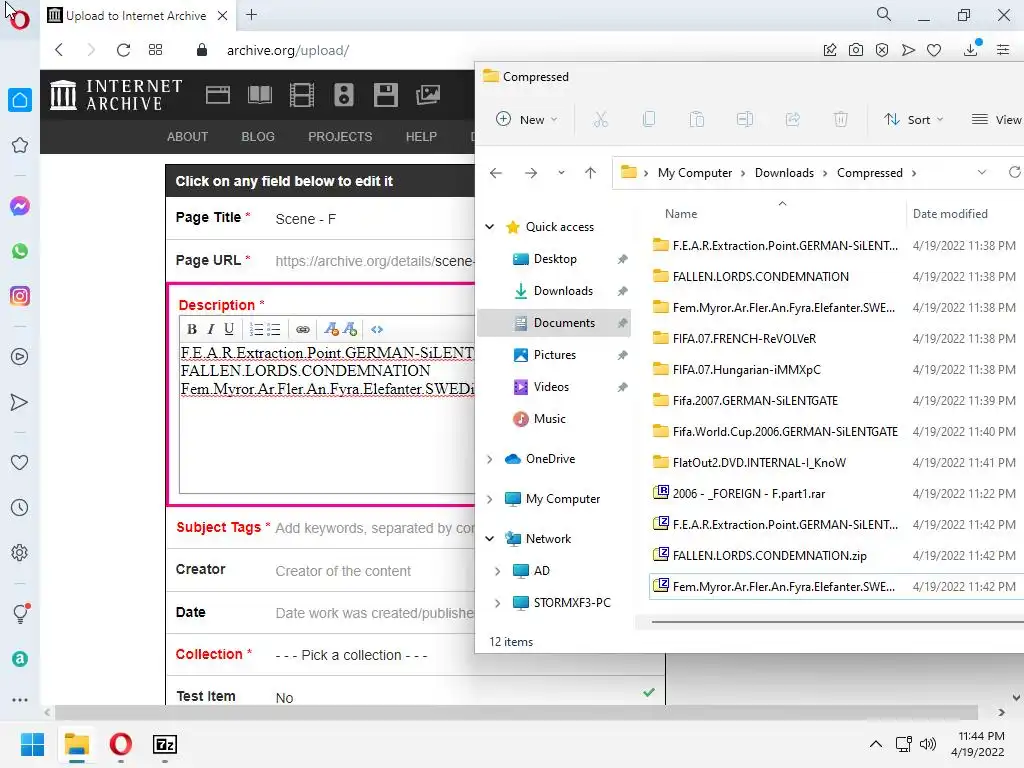Image resolution: width=1024 pixels, height=768 pixels.
Task: Click My Computer in breadcrumb path
Action: tap(695, 172)
